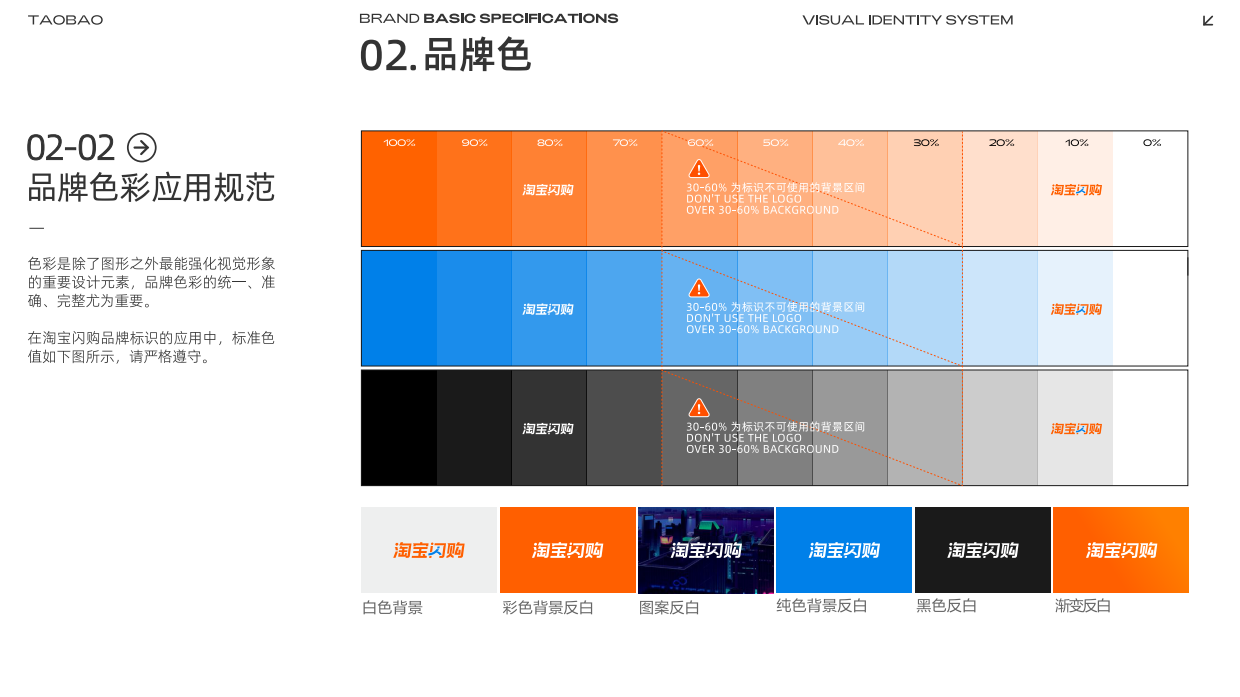Click the 黑色反白 caption
Viewport: 1240px width, 697px height.
click(946, 606)
